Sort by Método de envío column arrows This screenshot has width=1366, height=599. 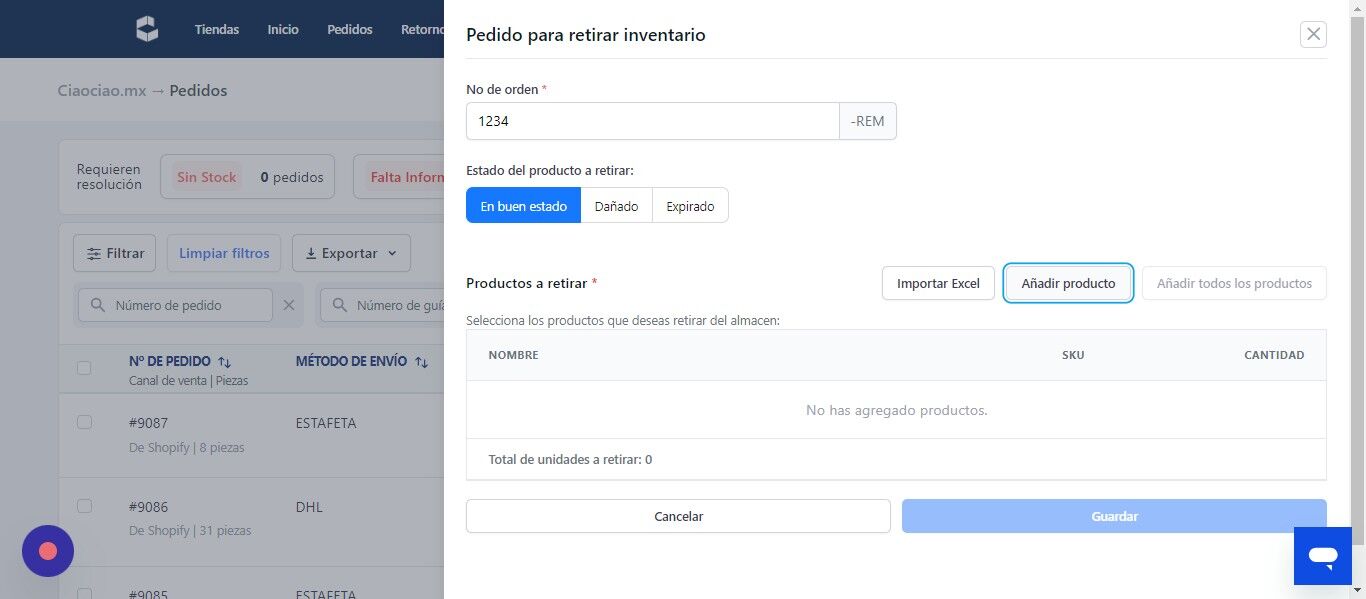tap(421, 362)
